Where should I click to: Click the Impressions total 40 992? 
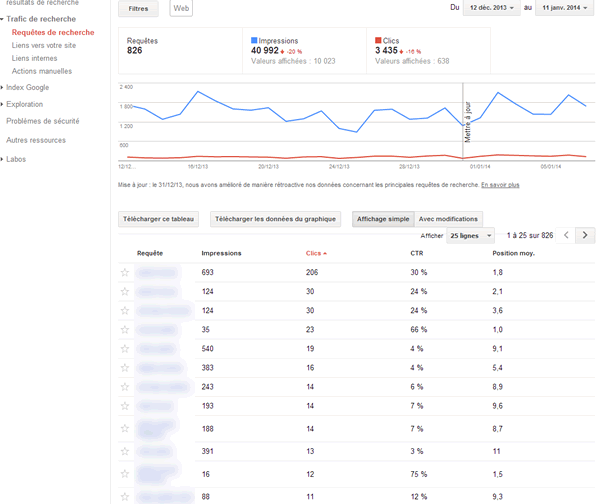click(265, 51)
